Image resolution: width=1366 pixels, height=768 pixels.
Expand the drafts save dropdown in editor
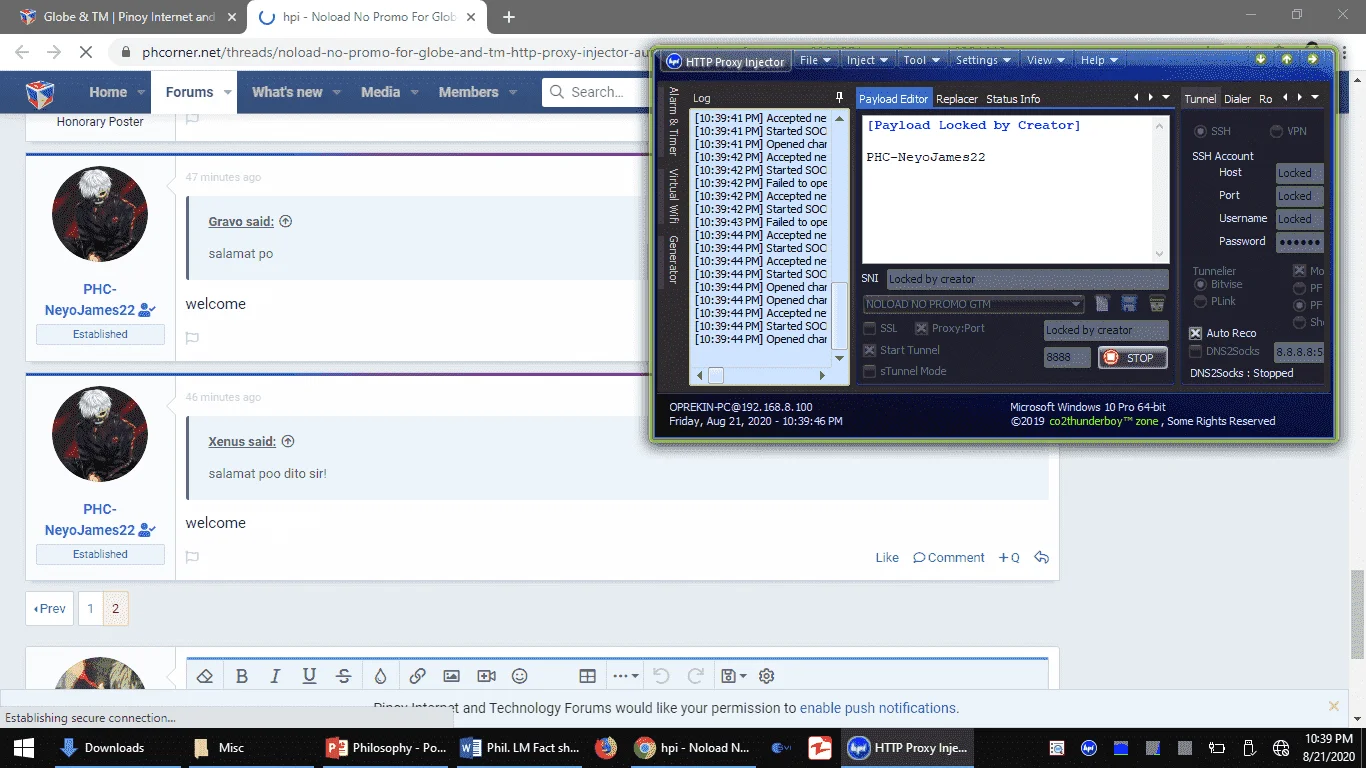pos(733,676)
